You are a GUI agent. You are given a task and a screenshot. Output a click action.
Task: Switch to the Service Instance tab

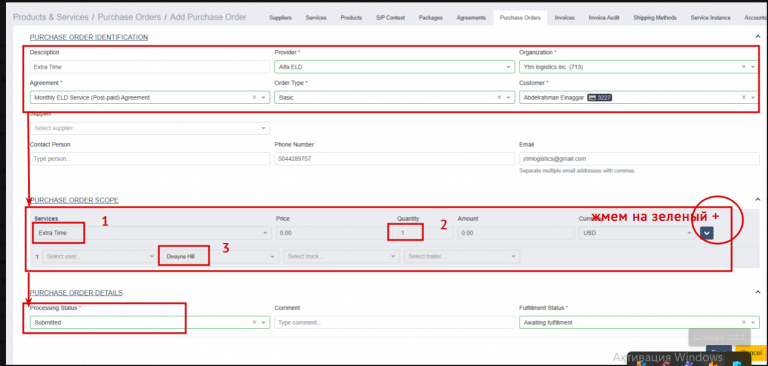pos(710,18)
